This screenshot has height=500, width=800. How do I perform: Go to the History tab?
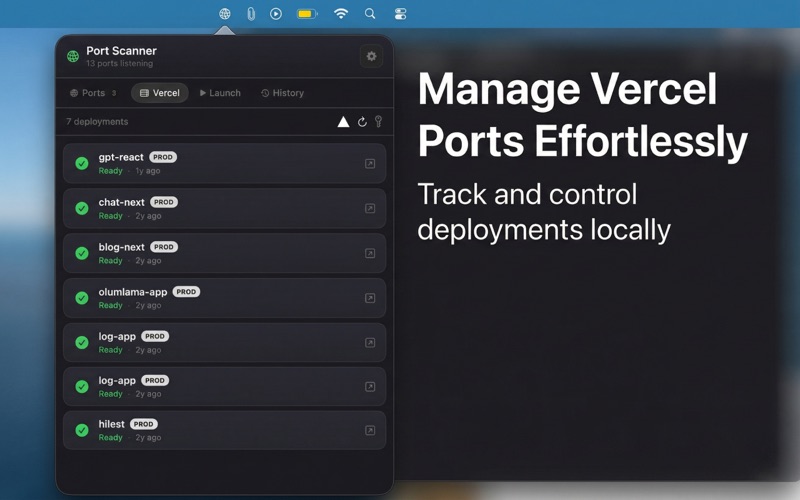tap(282, 93)
